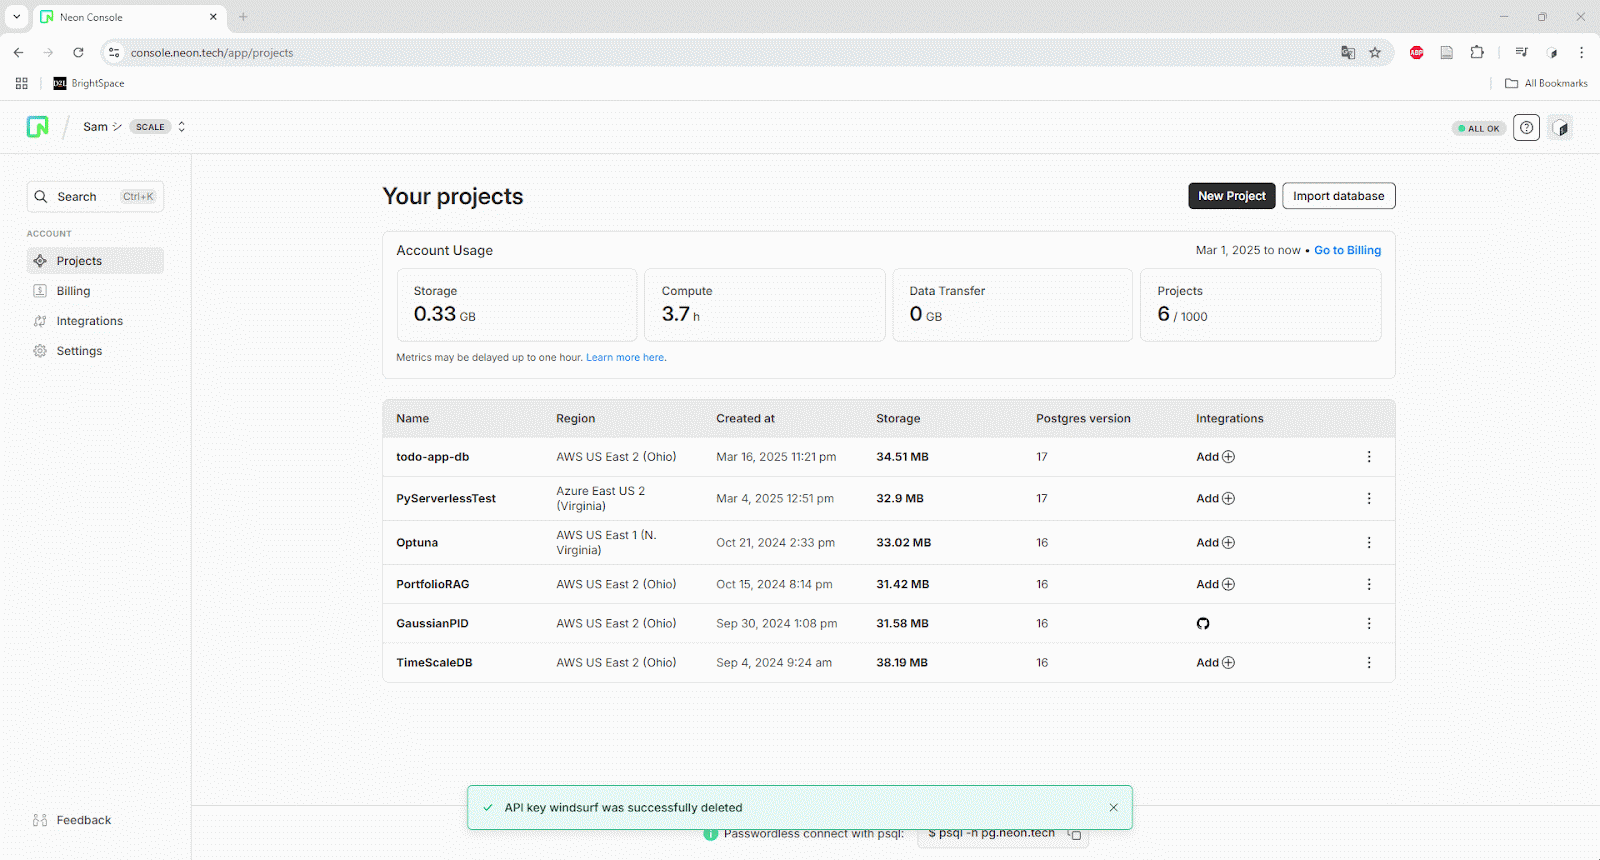Click the Import database button
Viewport: 1600px width, 860px height.
coord(1338,196)
